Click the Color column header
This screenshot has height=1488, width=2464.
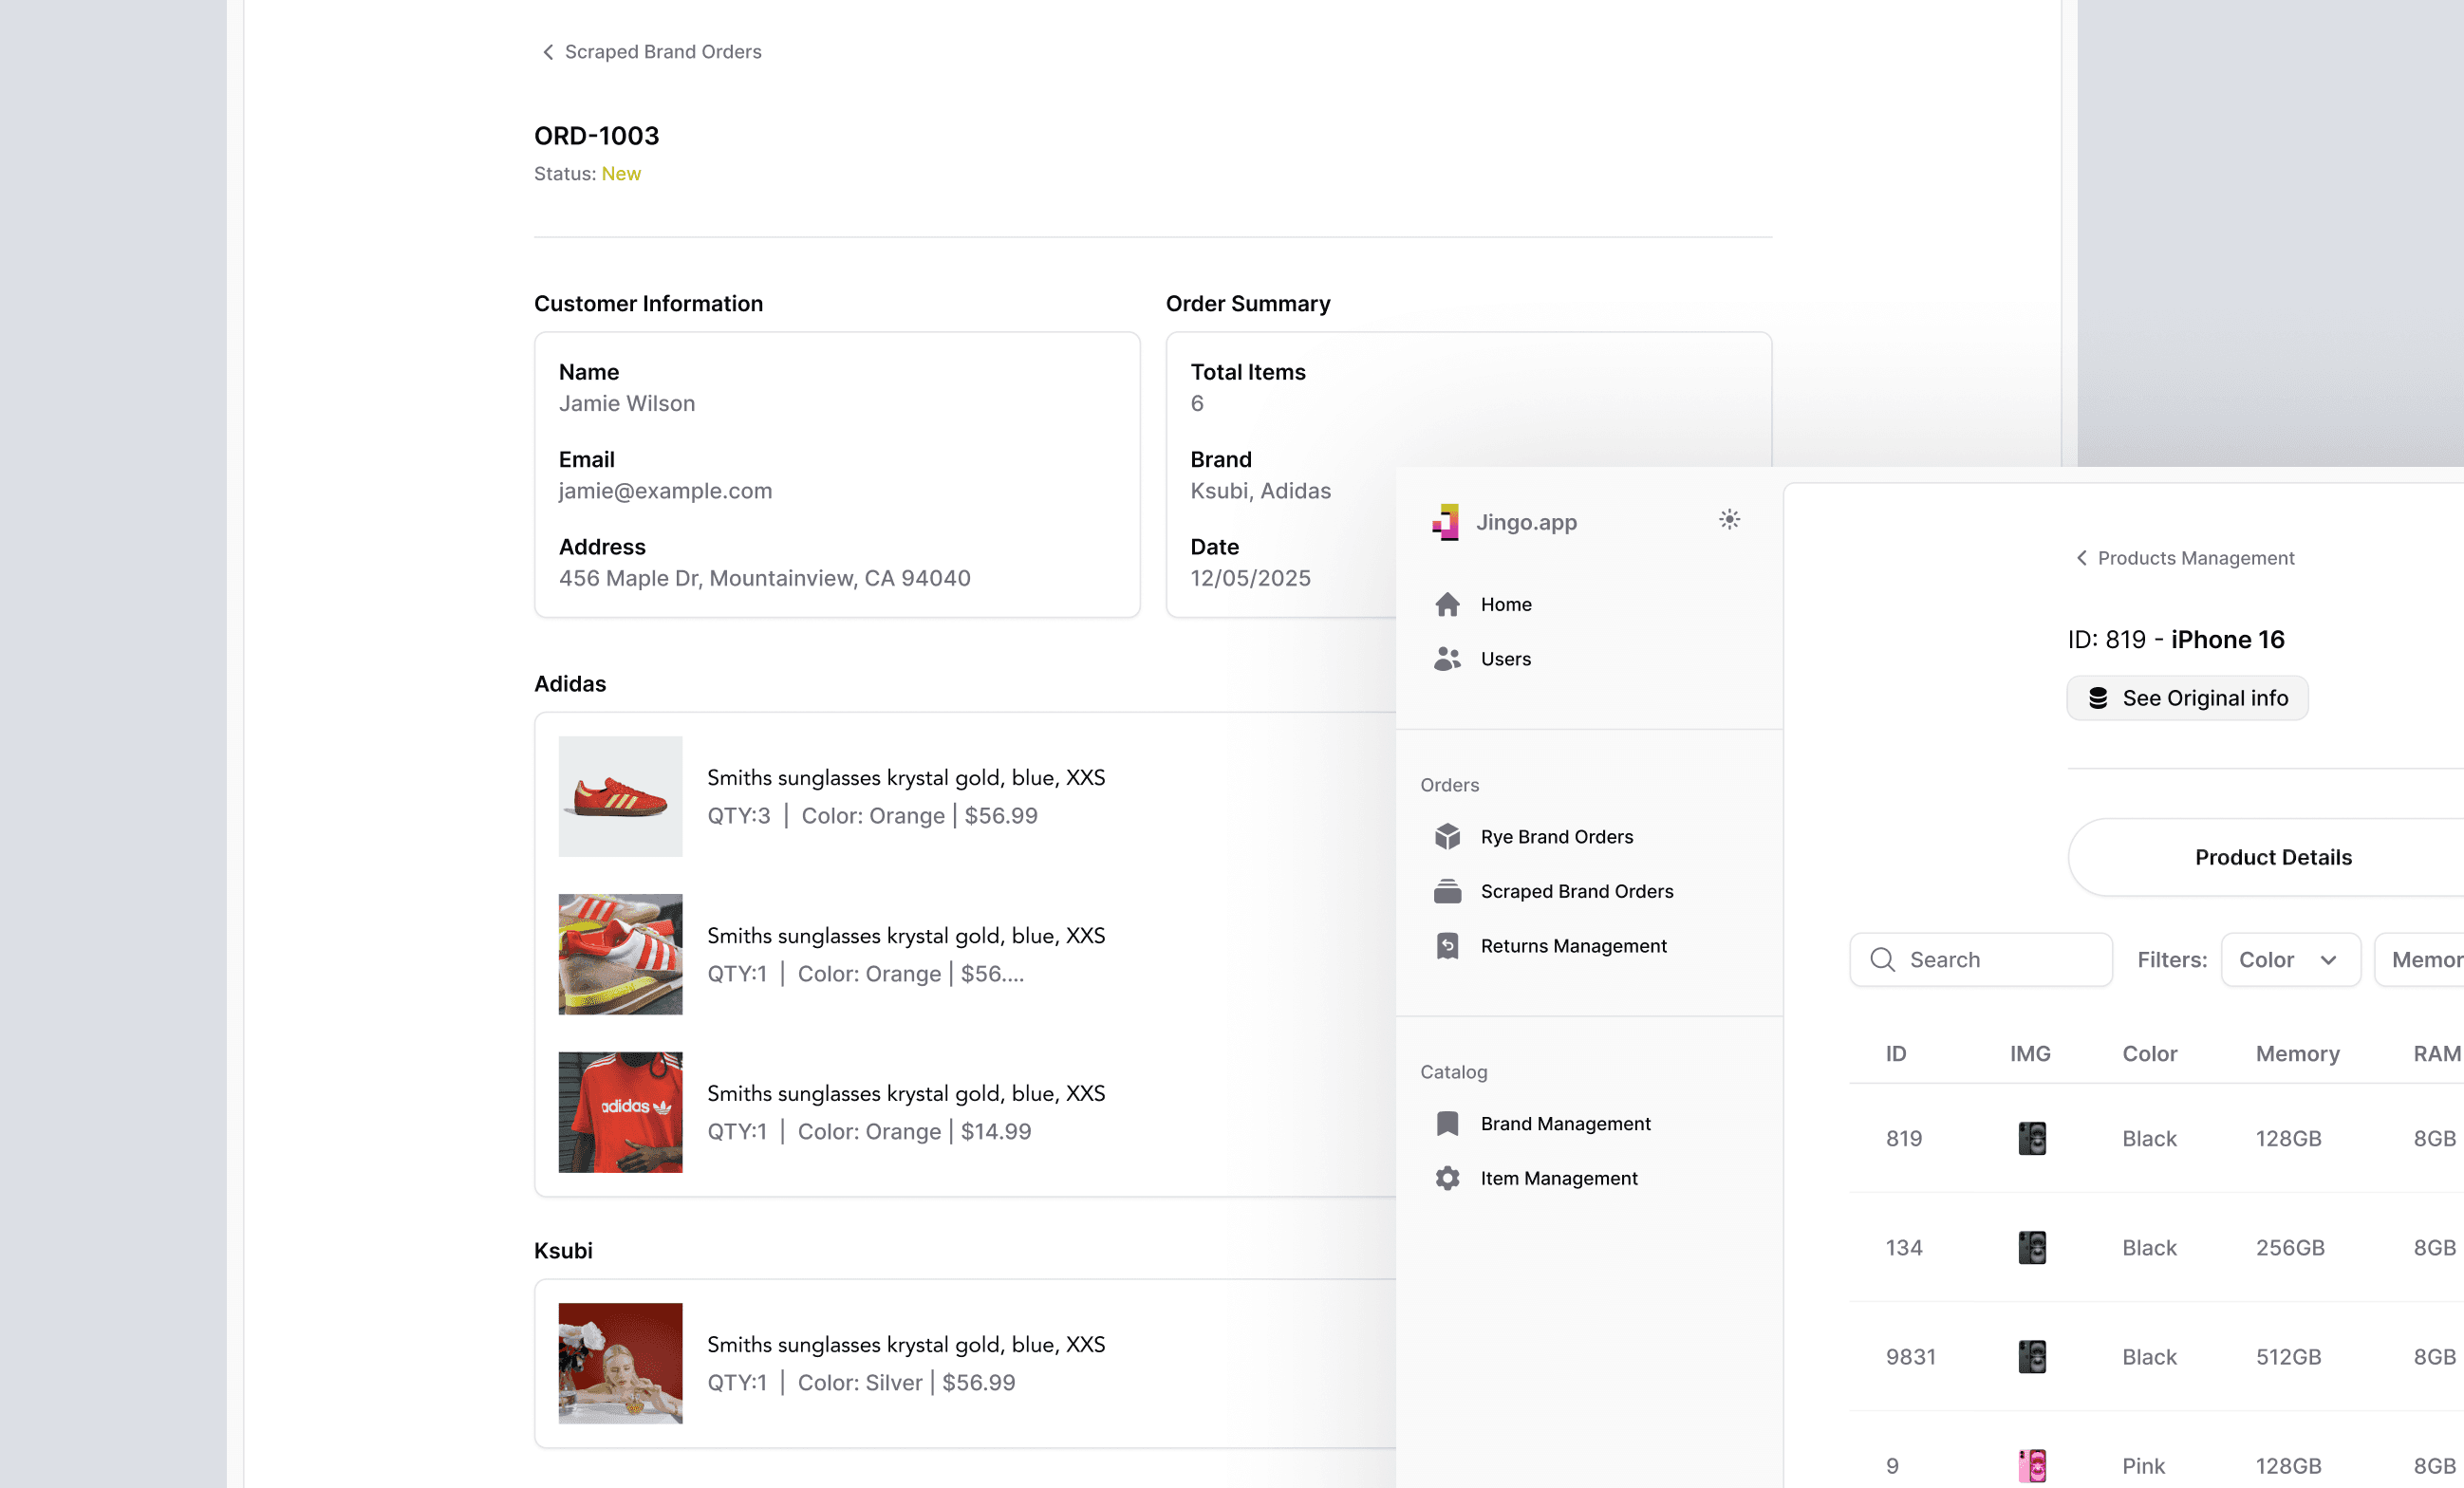click(x=2149, y=1053)
